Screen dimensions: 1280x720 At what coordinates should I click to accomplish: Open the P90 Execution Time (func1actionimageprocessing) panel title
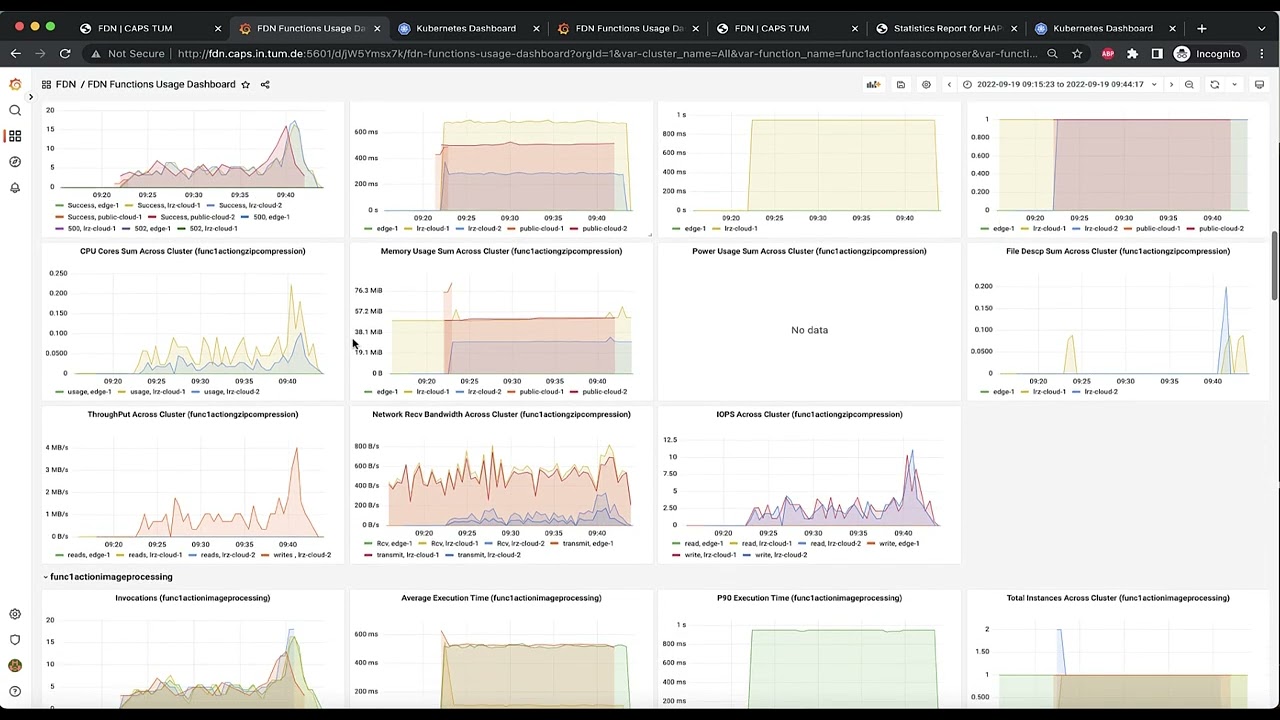coord(809,598)
